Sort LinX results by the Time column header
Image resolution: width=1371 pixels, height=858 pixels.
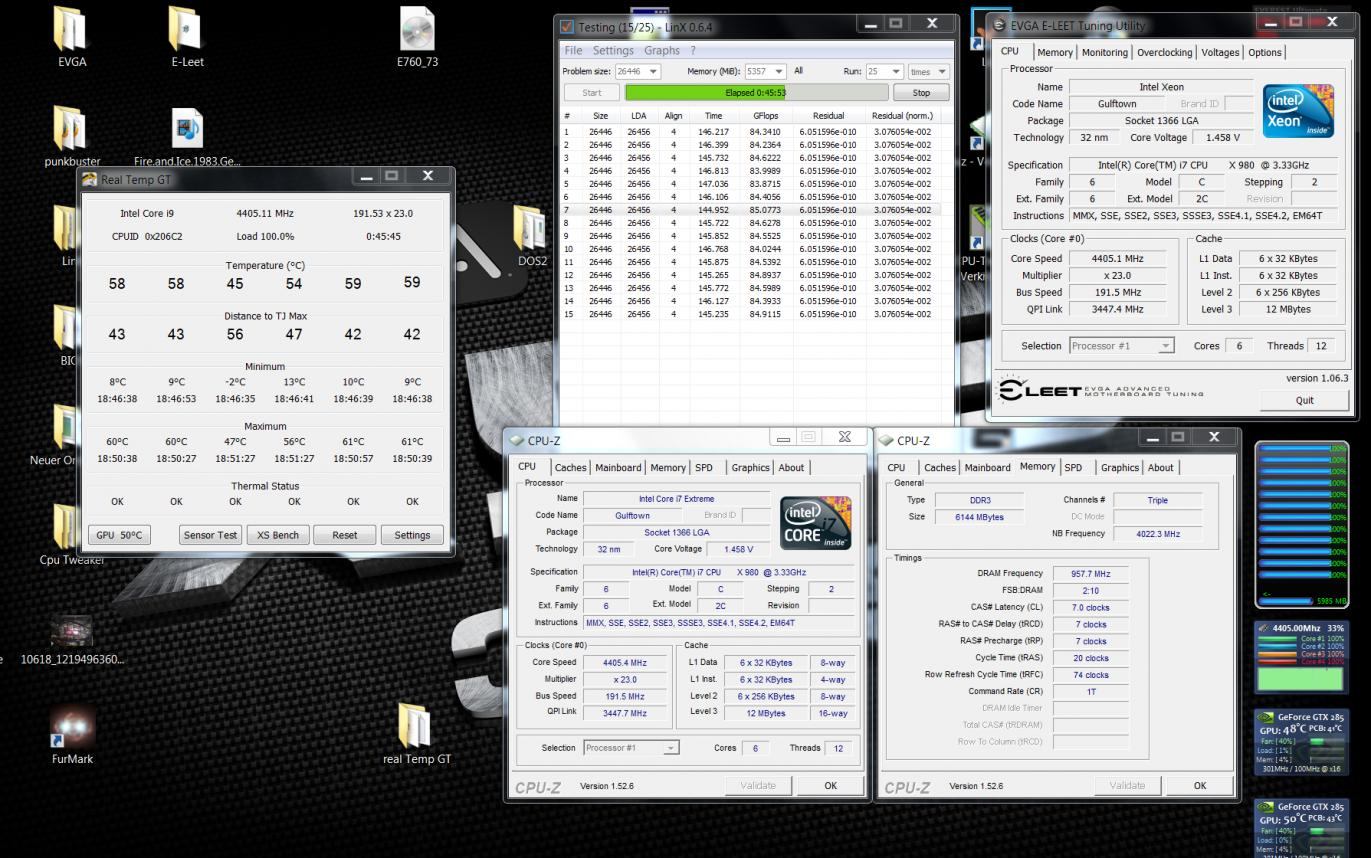(712, 116)
